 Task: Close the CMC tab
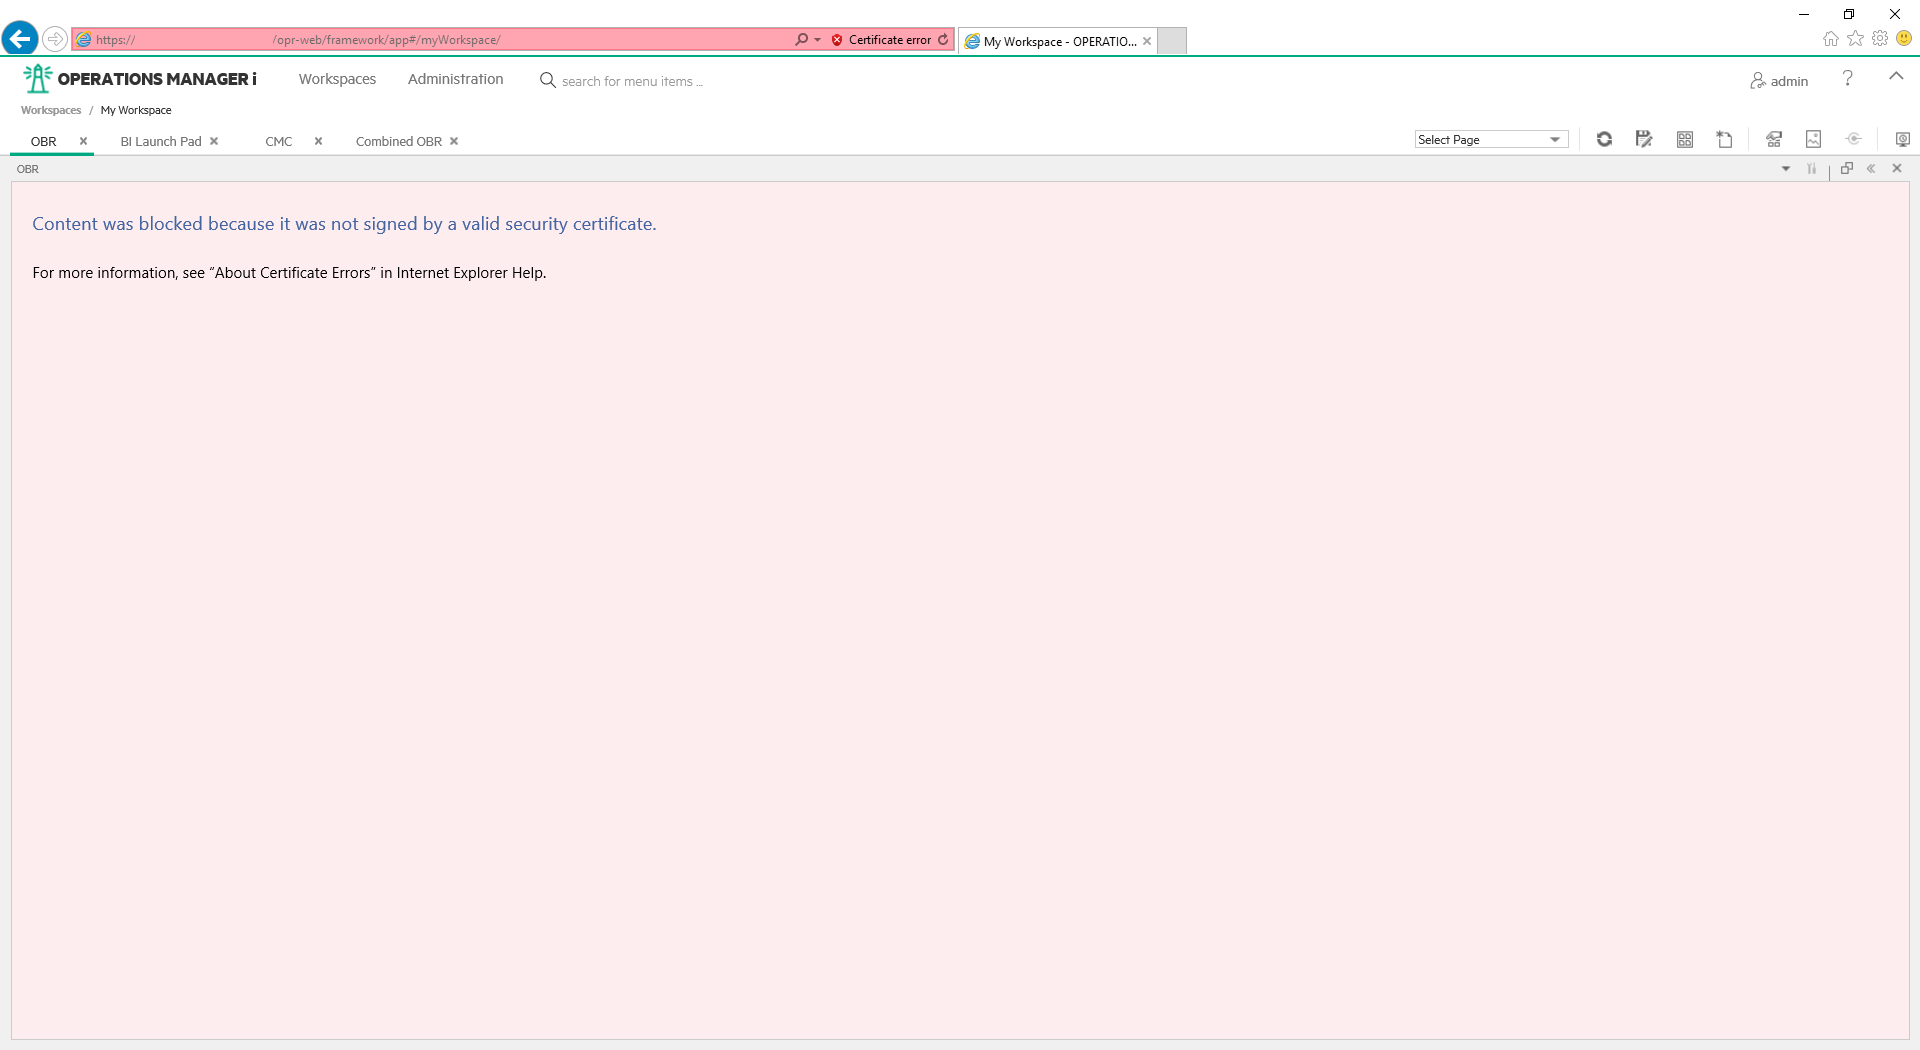click(318, 141)
